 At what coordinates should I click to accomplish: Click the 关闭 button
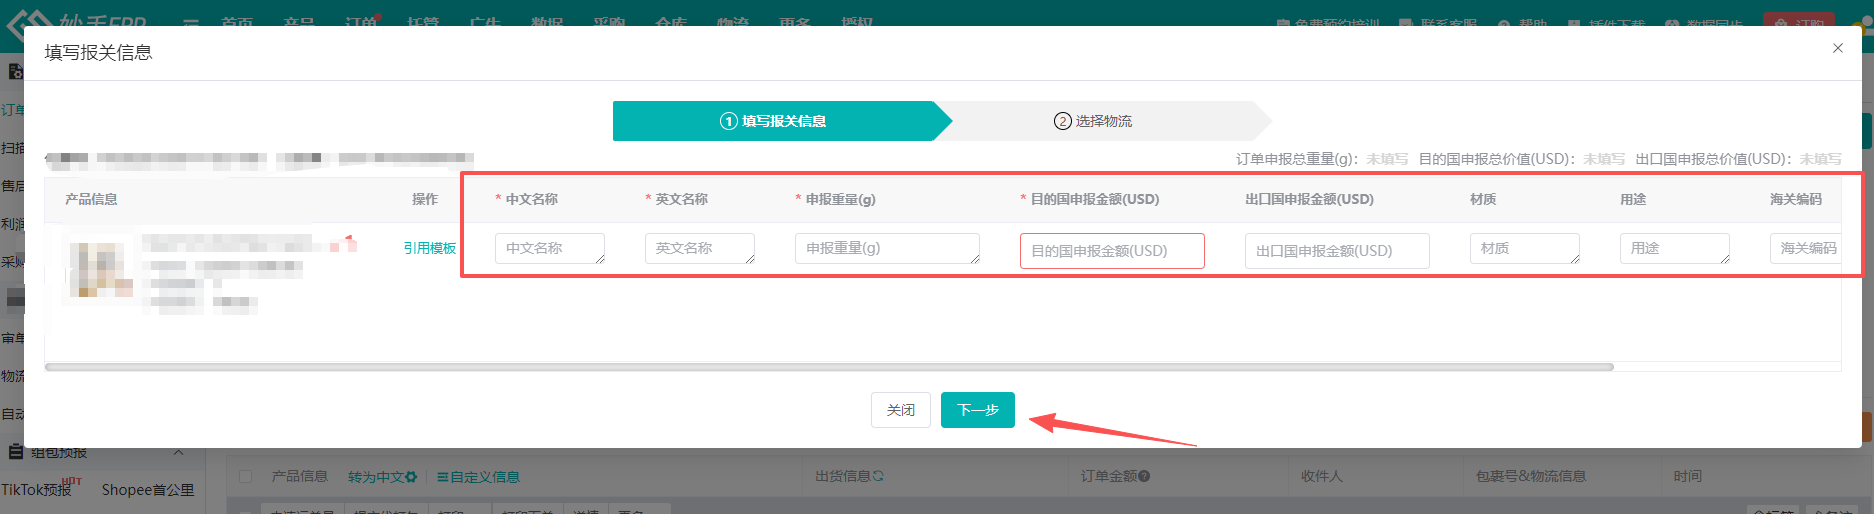[x=901, y=410]
